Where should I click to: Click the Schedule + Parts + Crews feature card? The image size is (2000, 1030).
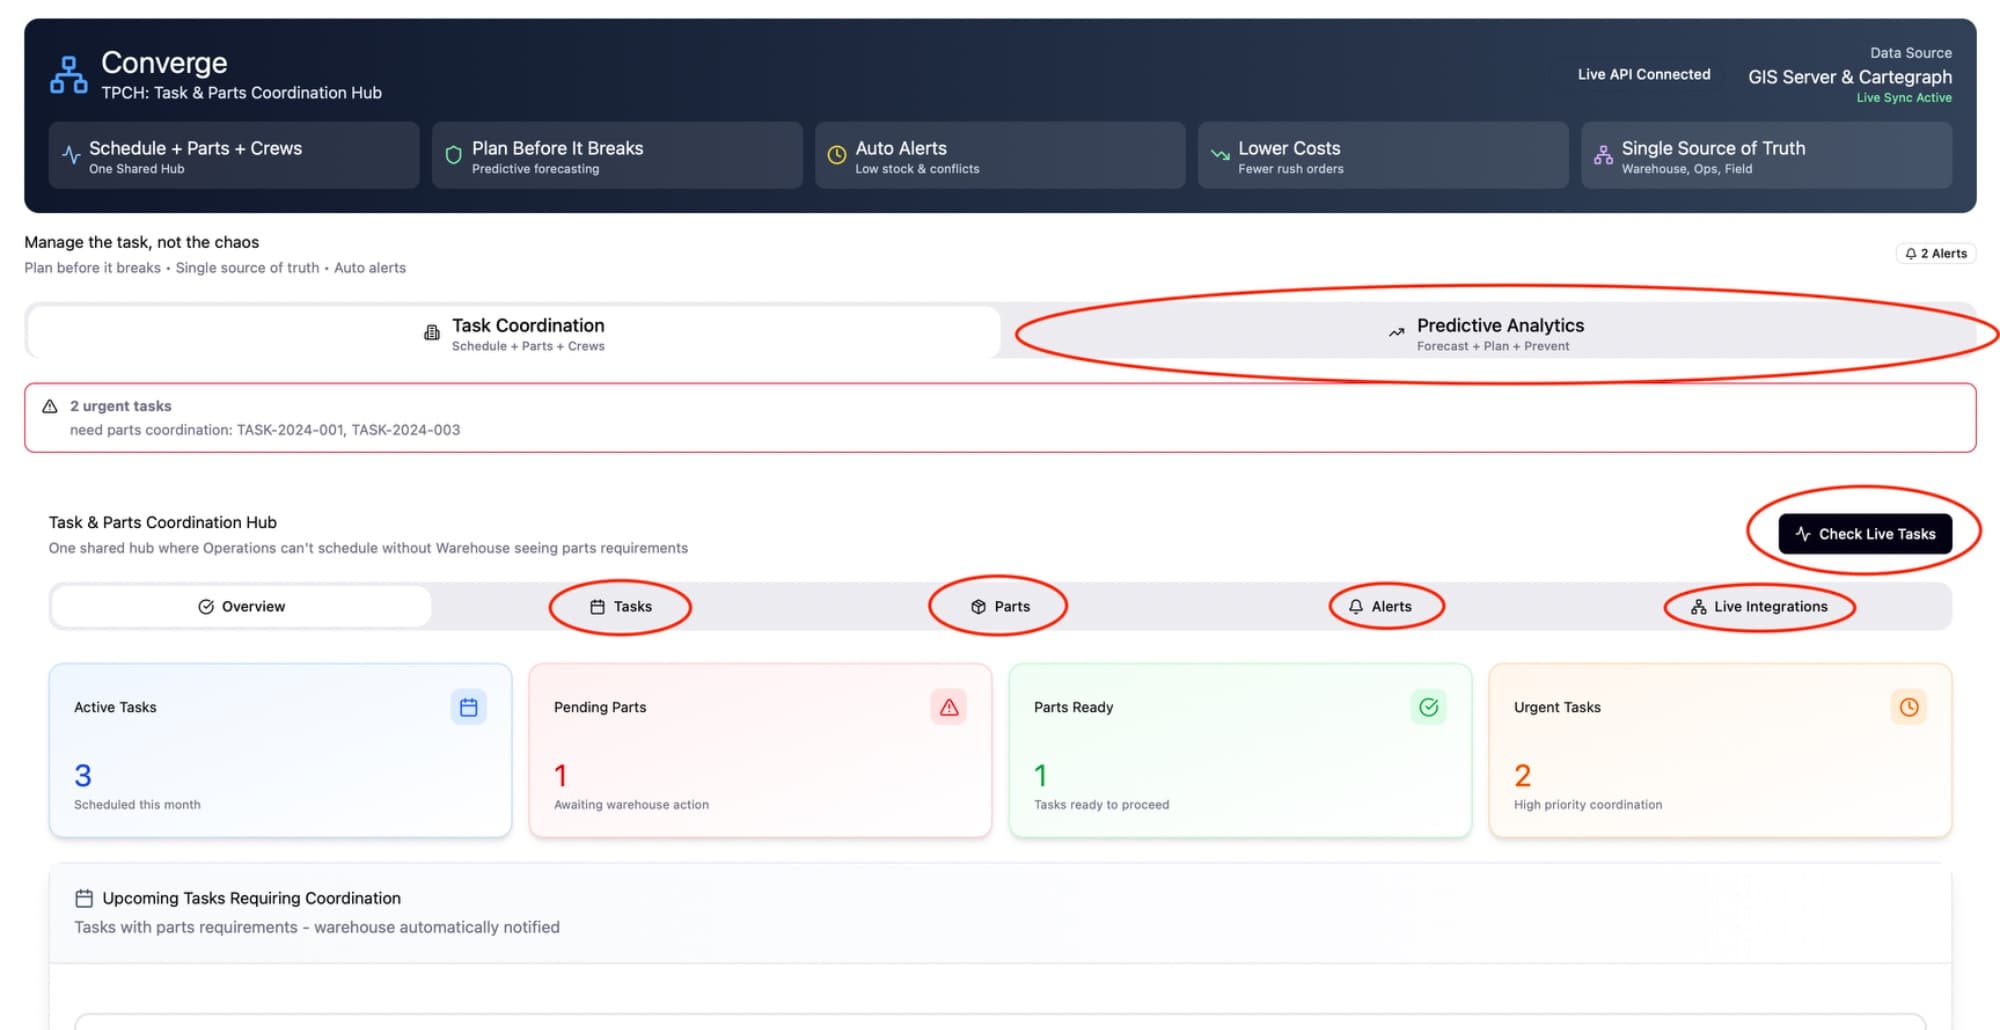234,155
